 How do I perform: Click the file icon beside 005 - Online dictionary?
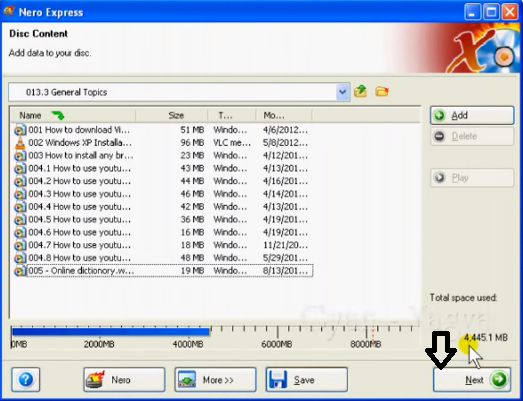20,271
